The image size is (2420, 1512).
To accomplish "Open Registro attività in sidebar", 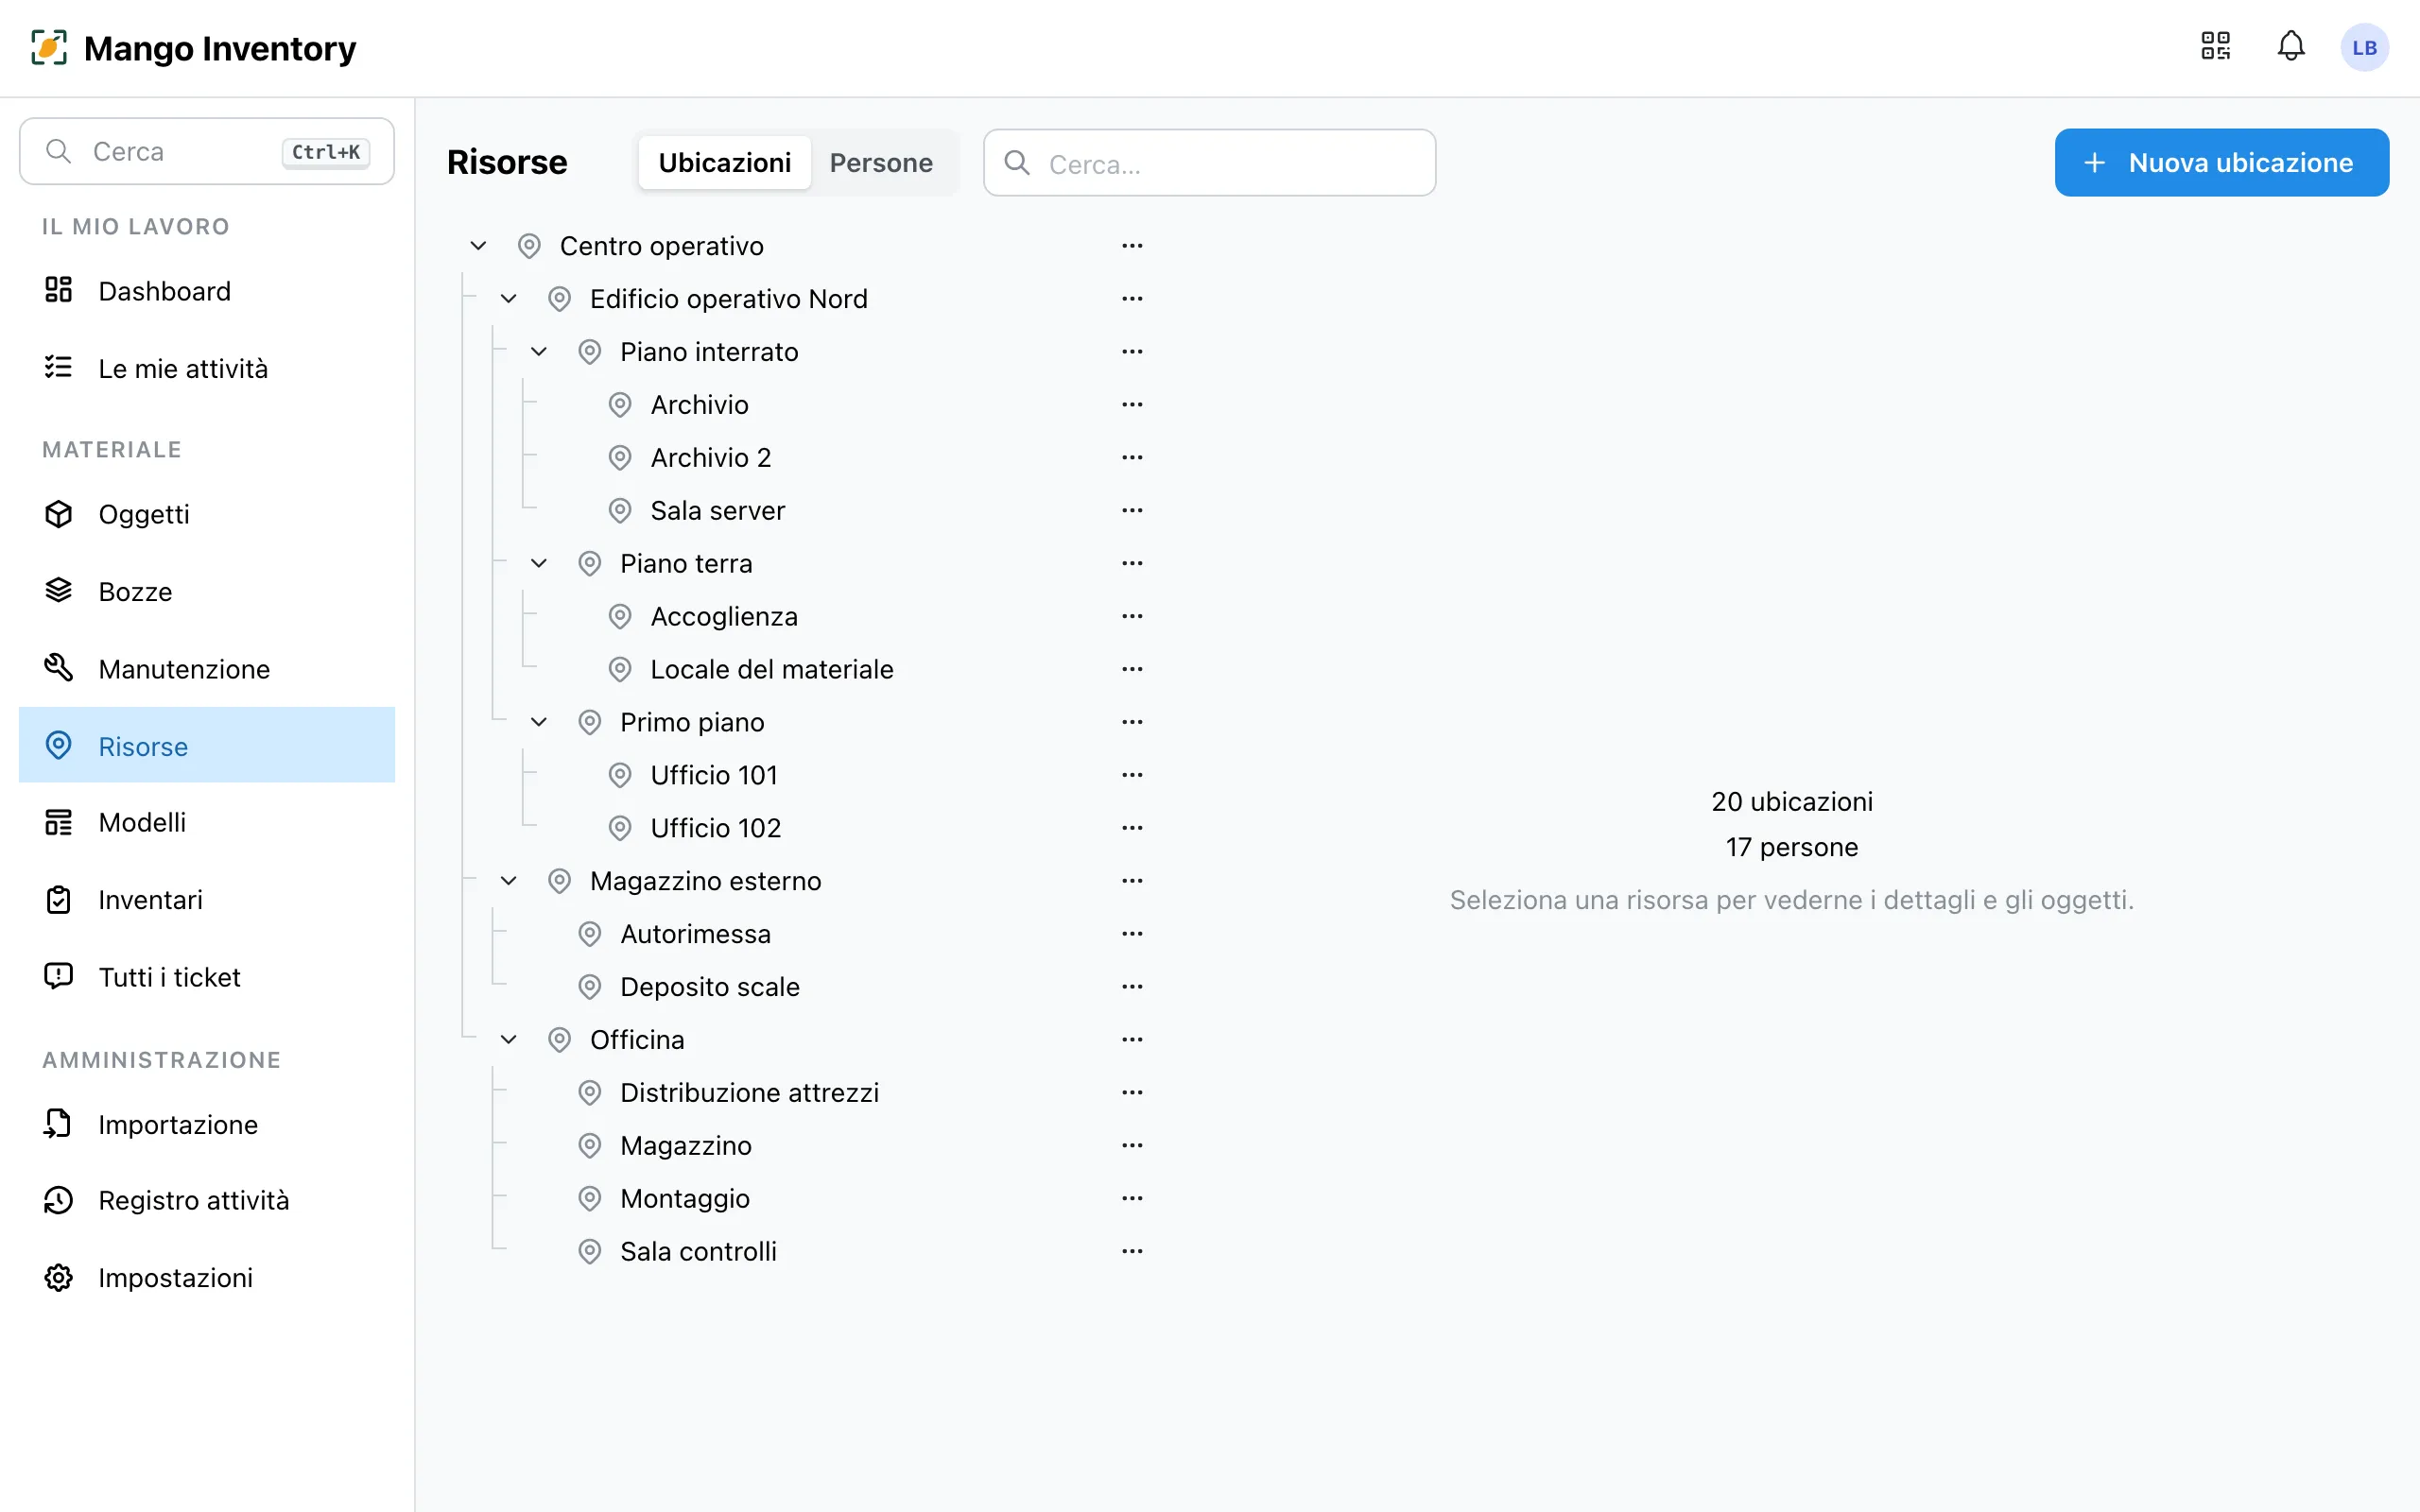I will tap(207, 1200).
